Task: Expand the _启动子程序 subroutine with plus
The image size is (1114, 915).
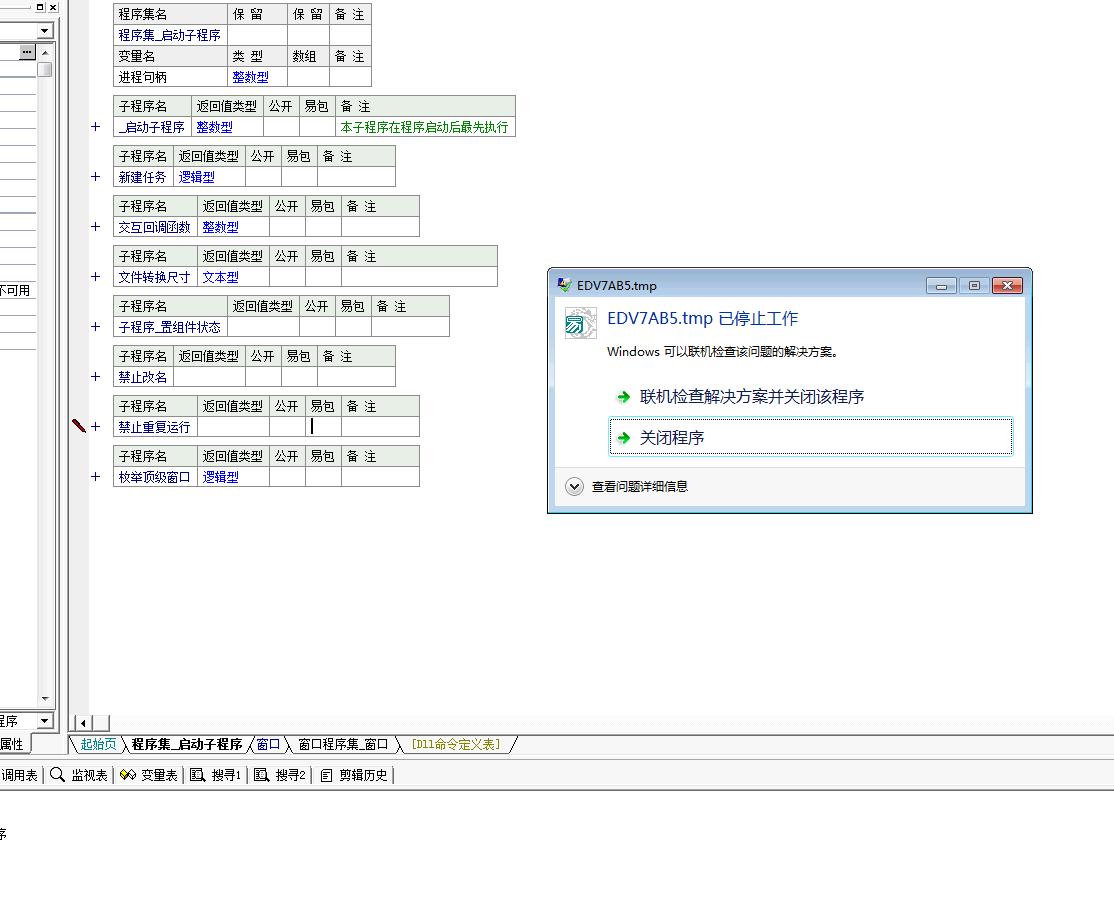Action: pos(96,126)
